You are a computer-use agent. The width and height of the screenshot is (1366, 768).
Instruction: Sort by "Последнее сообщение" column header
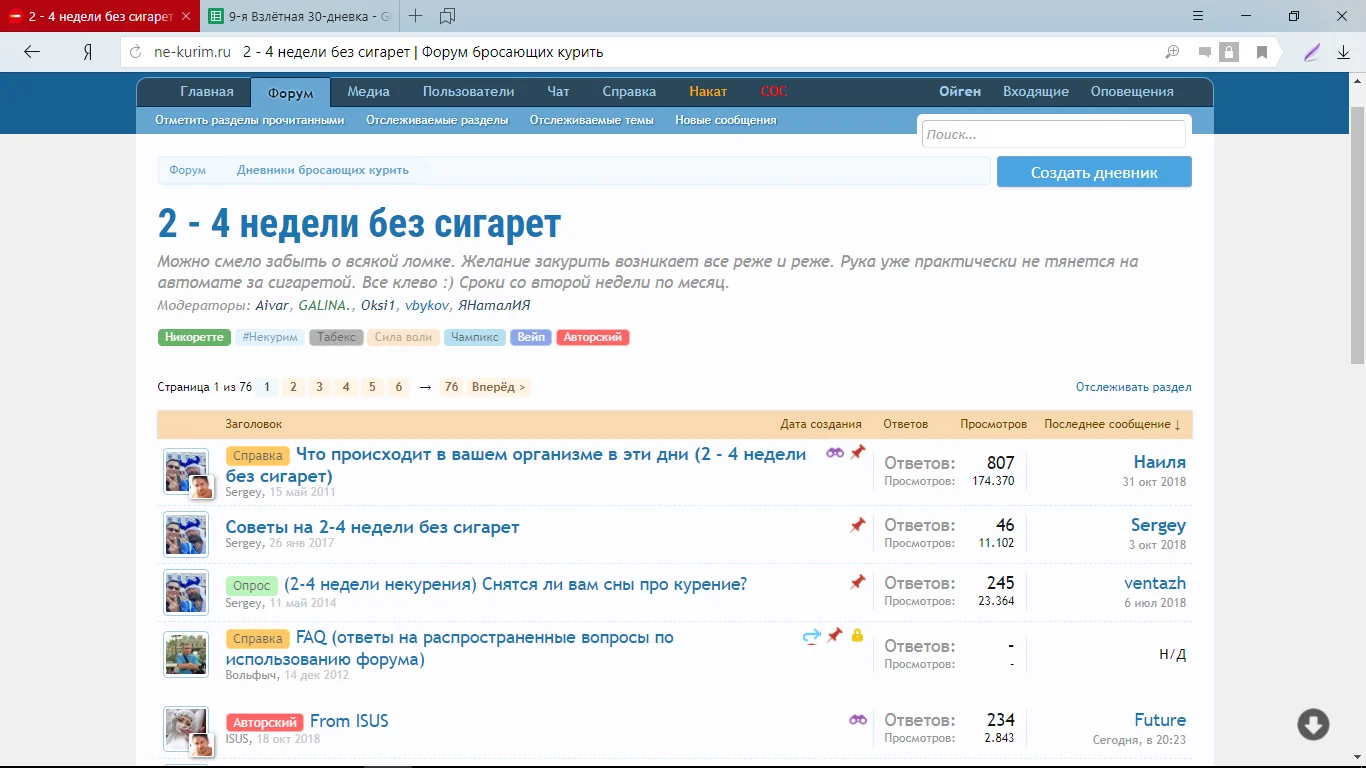[1112, 424]
